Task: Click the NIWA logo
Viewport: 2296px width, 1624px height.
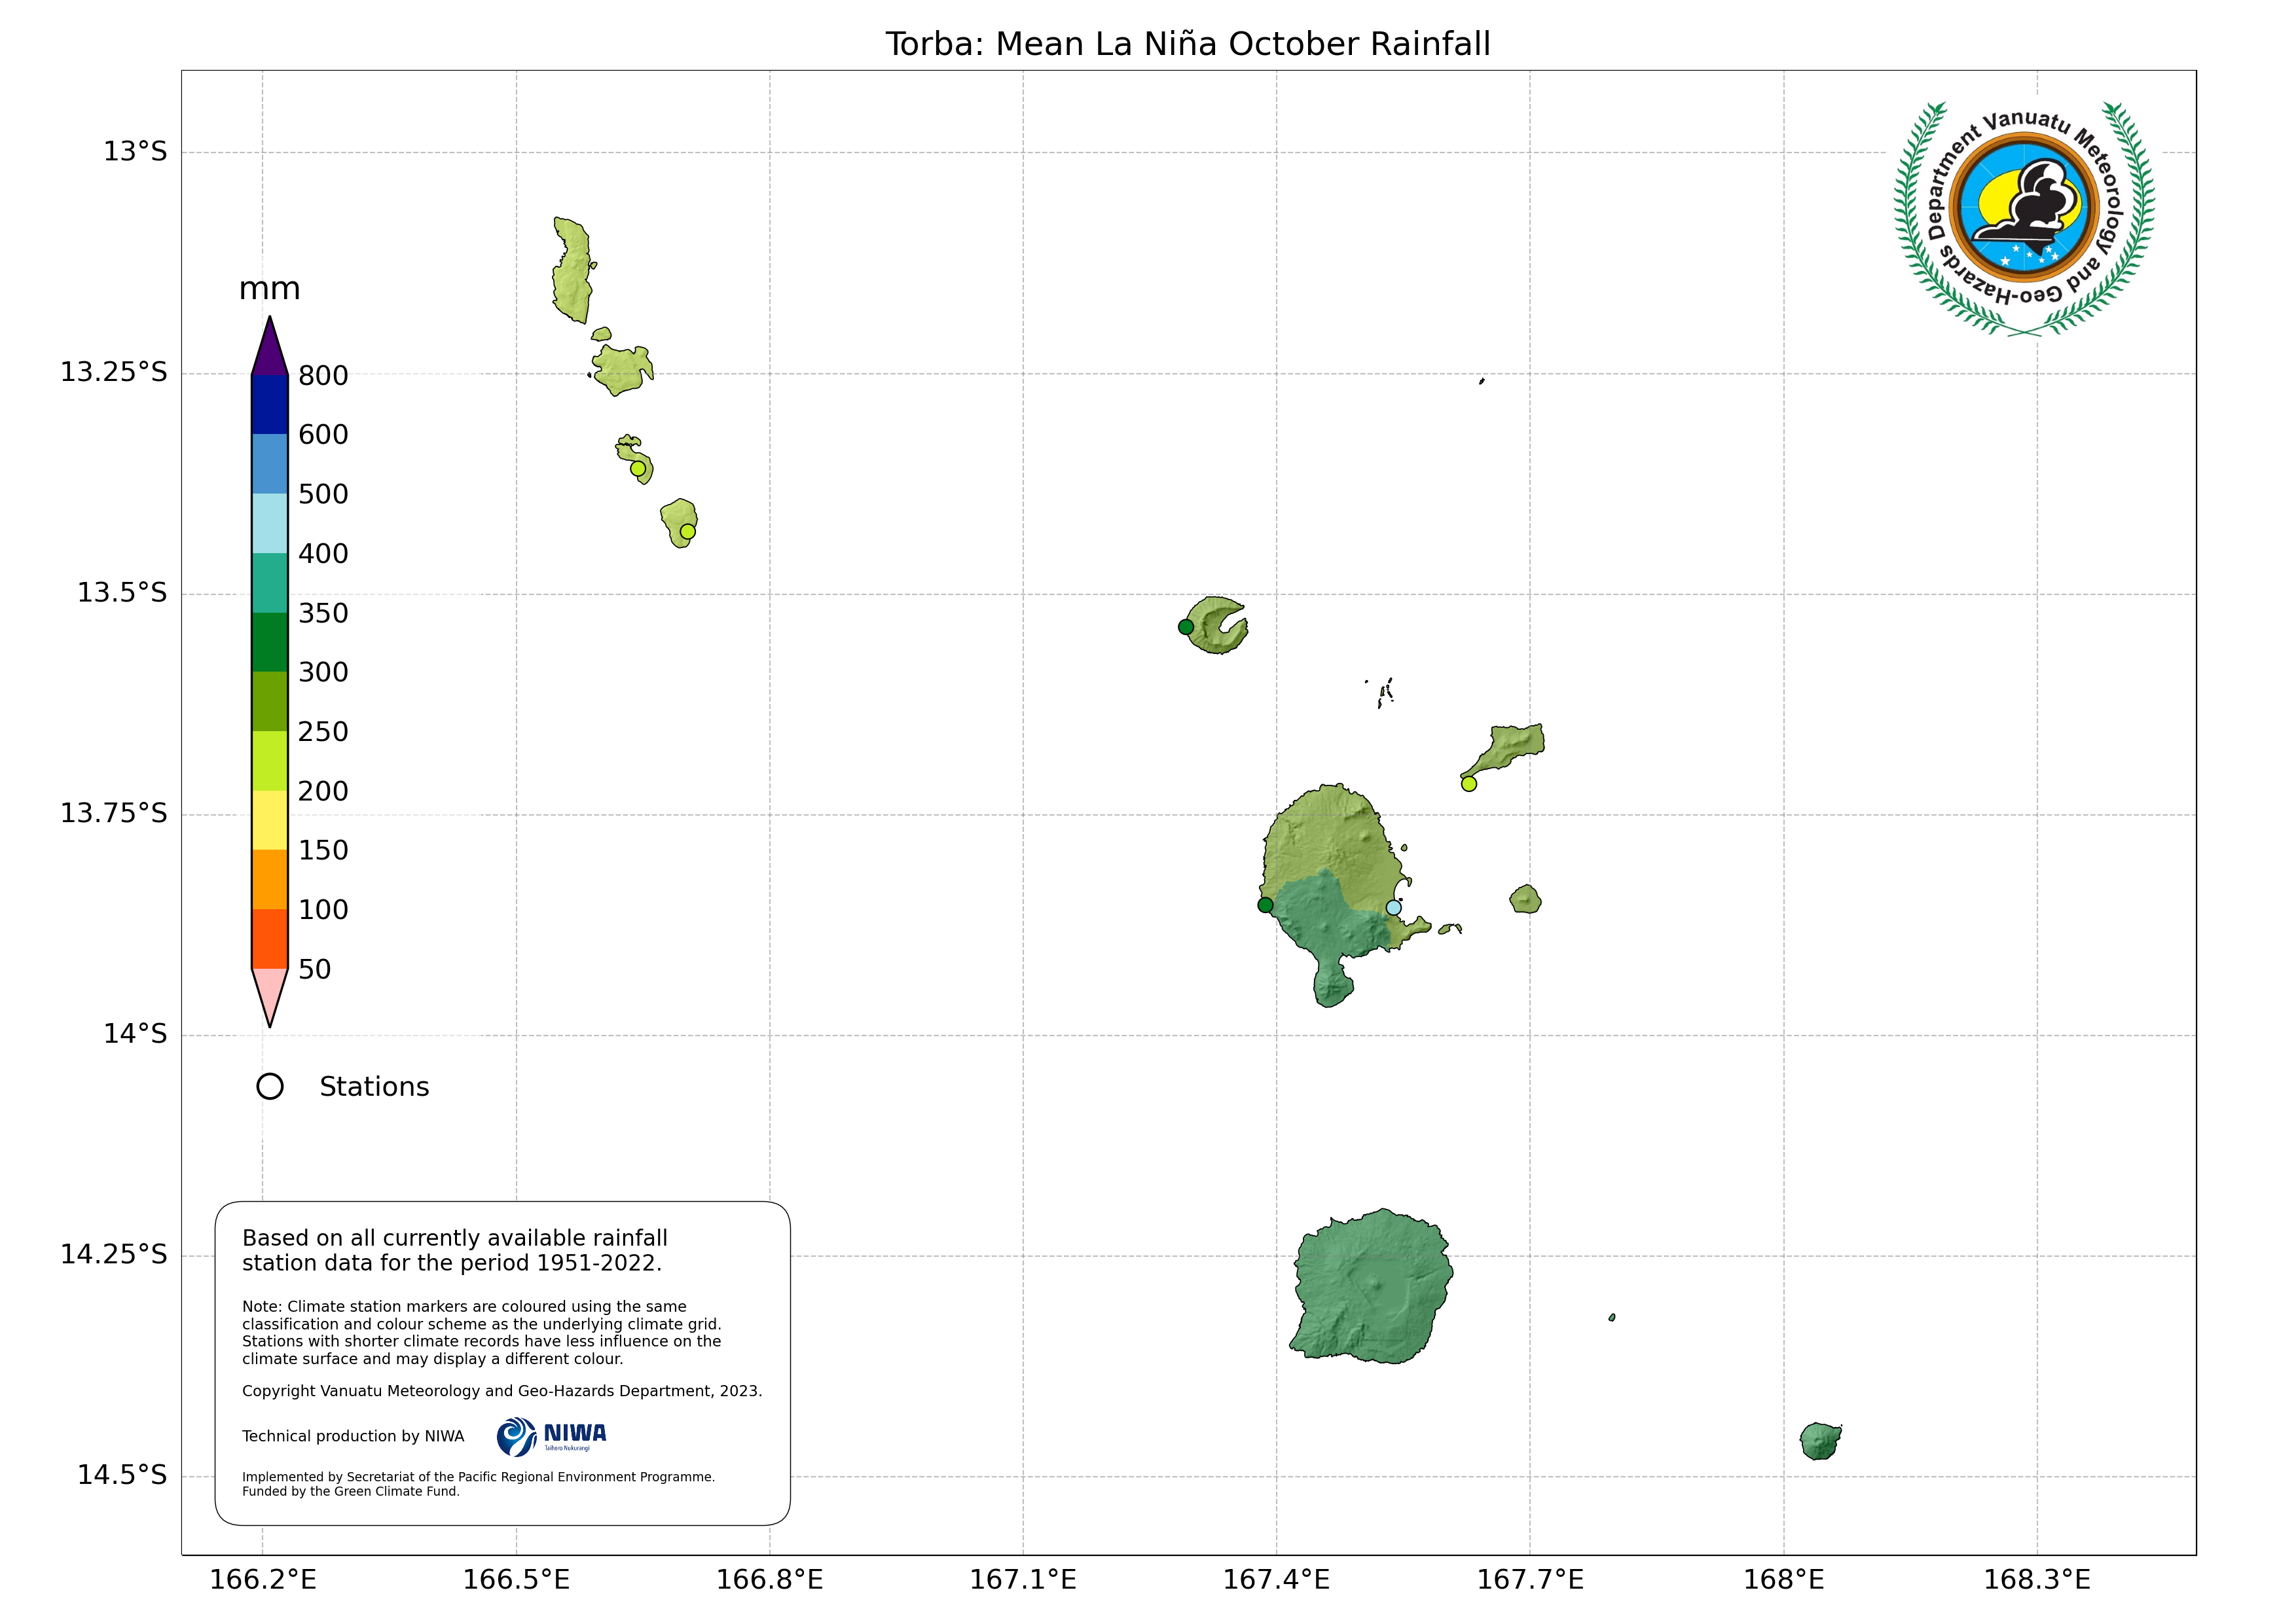Action: [x=551, y=1437]
